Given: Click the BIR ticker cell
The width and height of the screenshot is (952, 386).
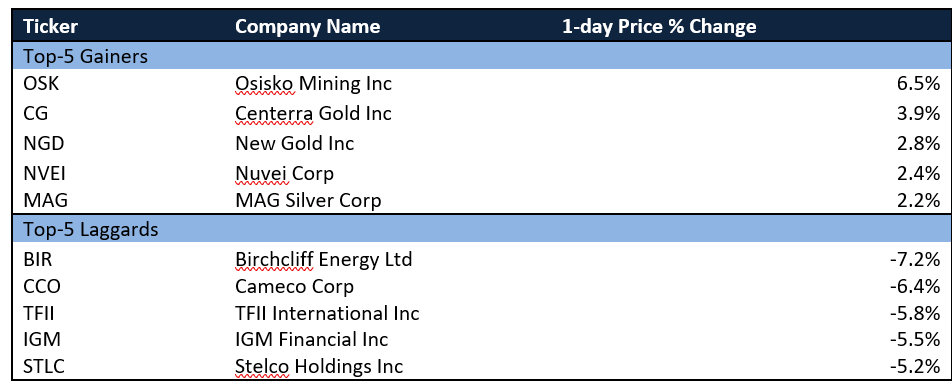Looking at the screenshot, I should point(39,259).
